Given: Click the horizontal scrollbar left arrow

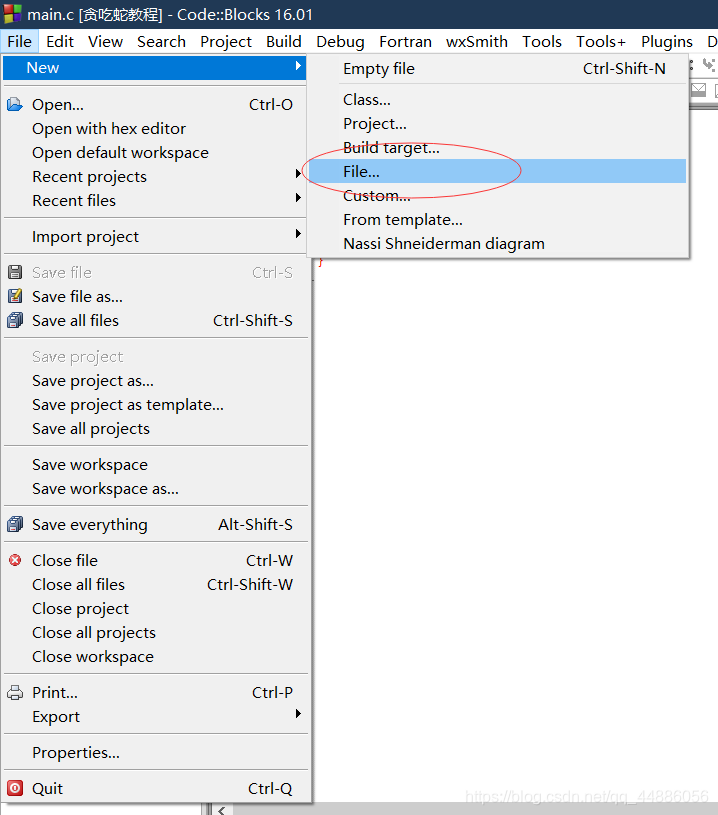Looking at the screenshot, I should click(222, 810).
